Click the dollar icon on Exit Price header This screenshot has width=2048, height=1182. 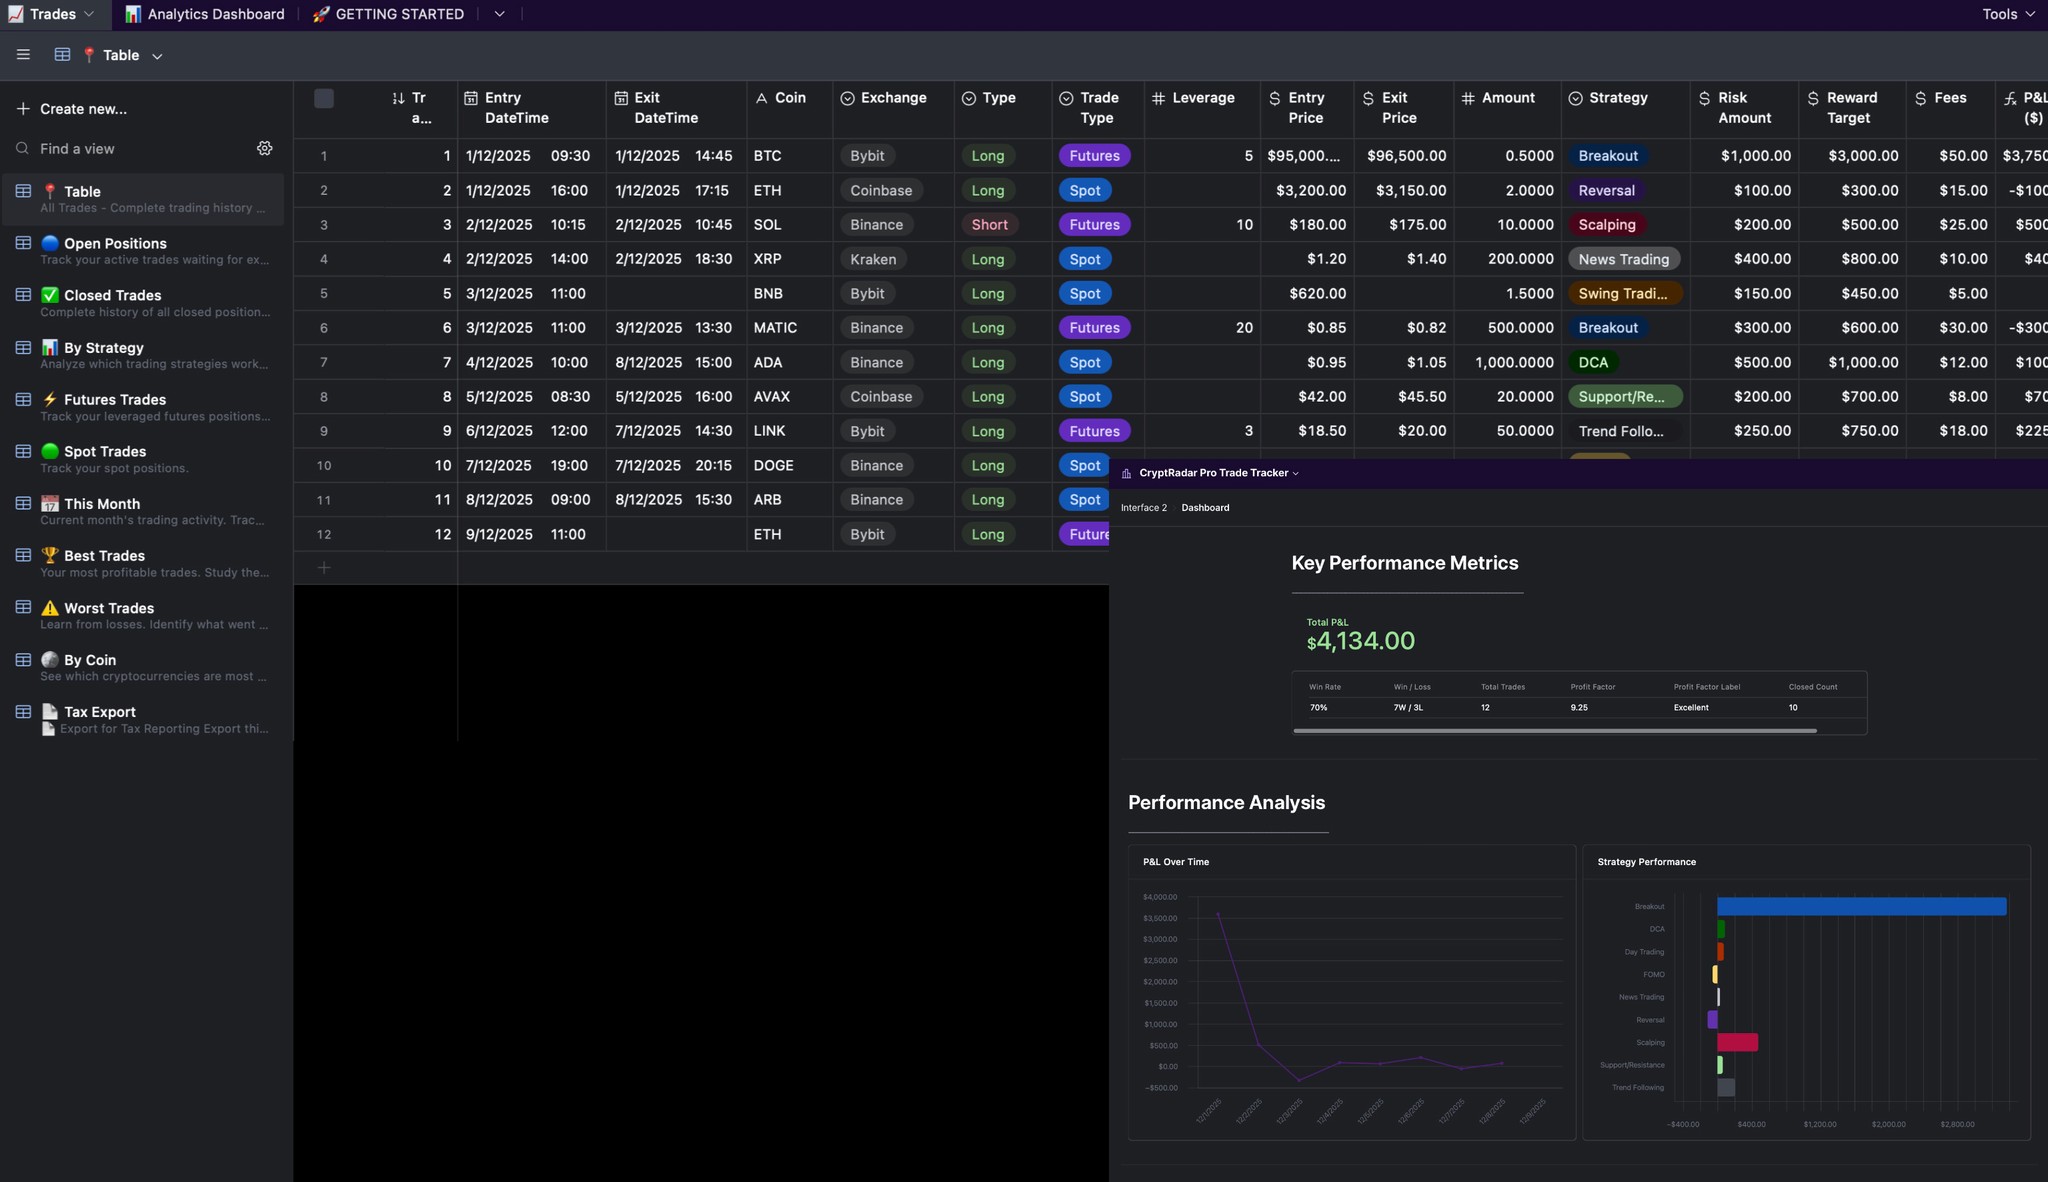[x=1368, y=97]
